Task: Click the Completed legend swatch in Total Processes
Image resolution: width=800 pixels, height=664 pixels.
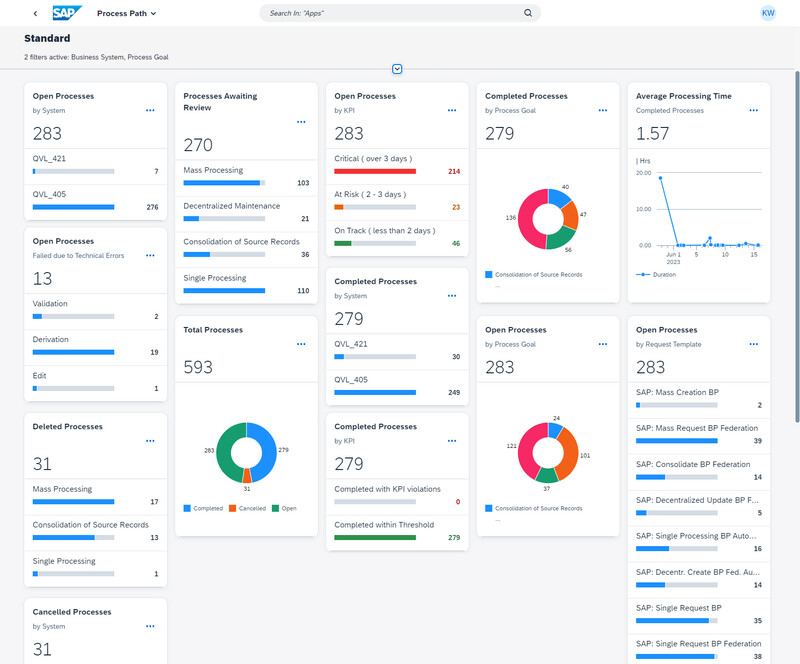Action: click(187, 508)
